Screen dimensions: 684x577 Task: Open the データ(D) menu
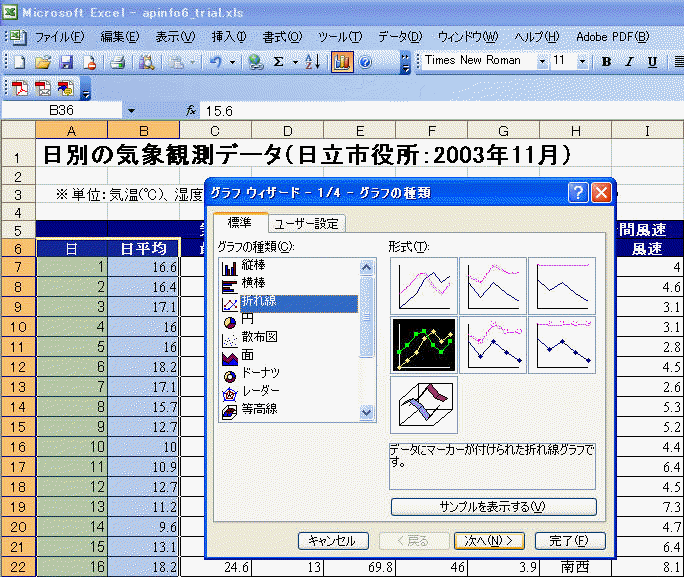point(400,37)
